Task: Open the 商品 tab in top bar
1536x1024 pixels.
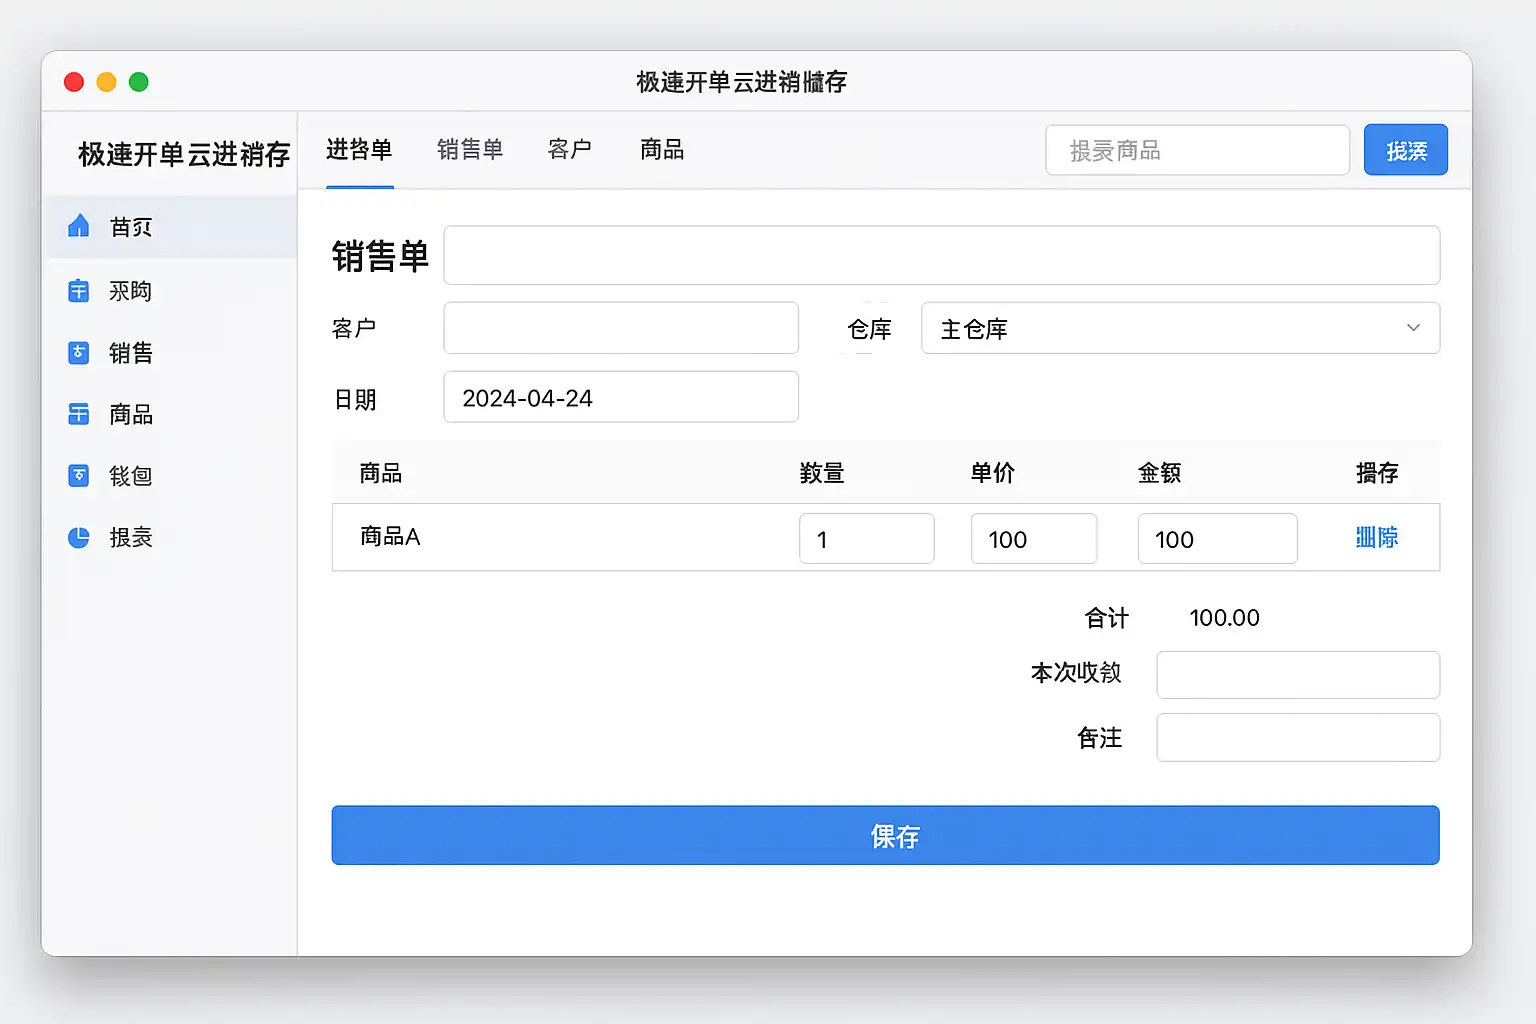Action: [x=662, y=150]
